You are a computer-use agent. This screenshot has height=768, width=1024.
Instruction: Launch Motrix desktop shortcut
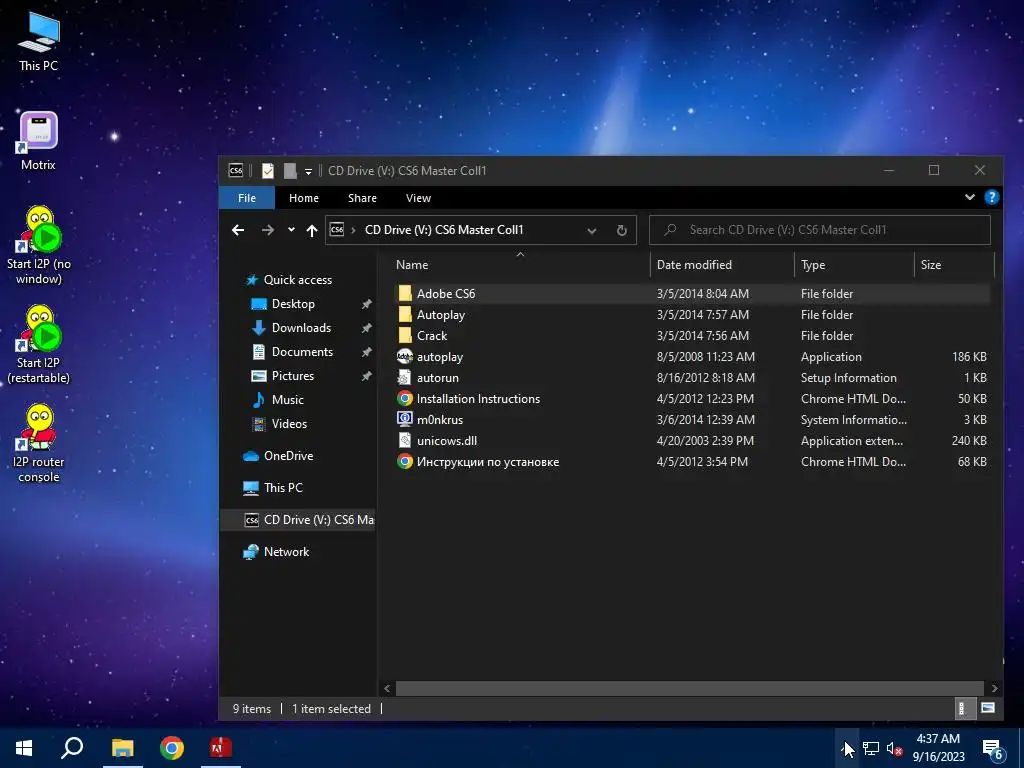pyautogui.click(x=39, y=141)
